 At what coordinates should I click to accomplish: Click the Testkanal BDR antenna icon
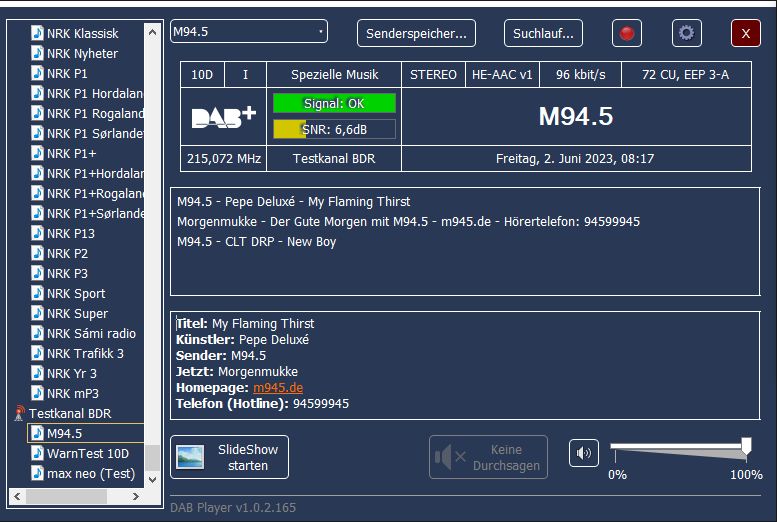[20, 413]
